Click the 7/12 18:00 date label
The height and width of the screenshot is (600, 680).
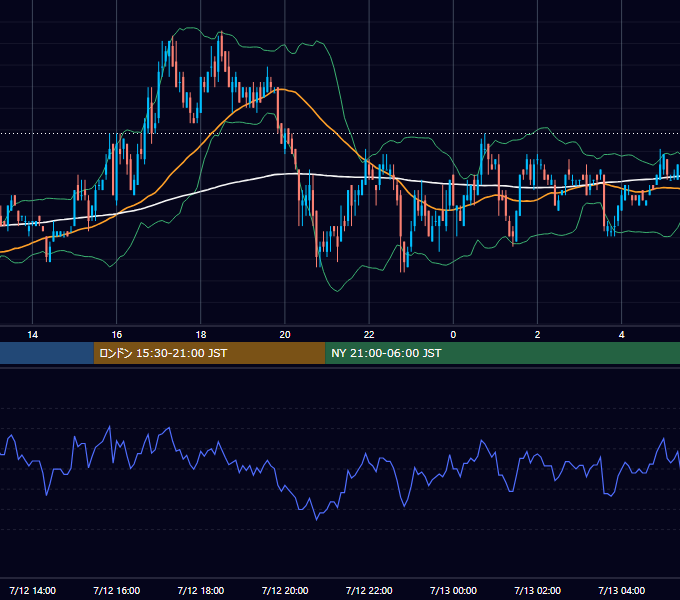tap(201, 590)
